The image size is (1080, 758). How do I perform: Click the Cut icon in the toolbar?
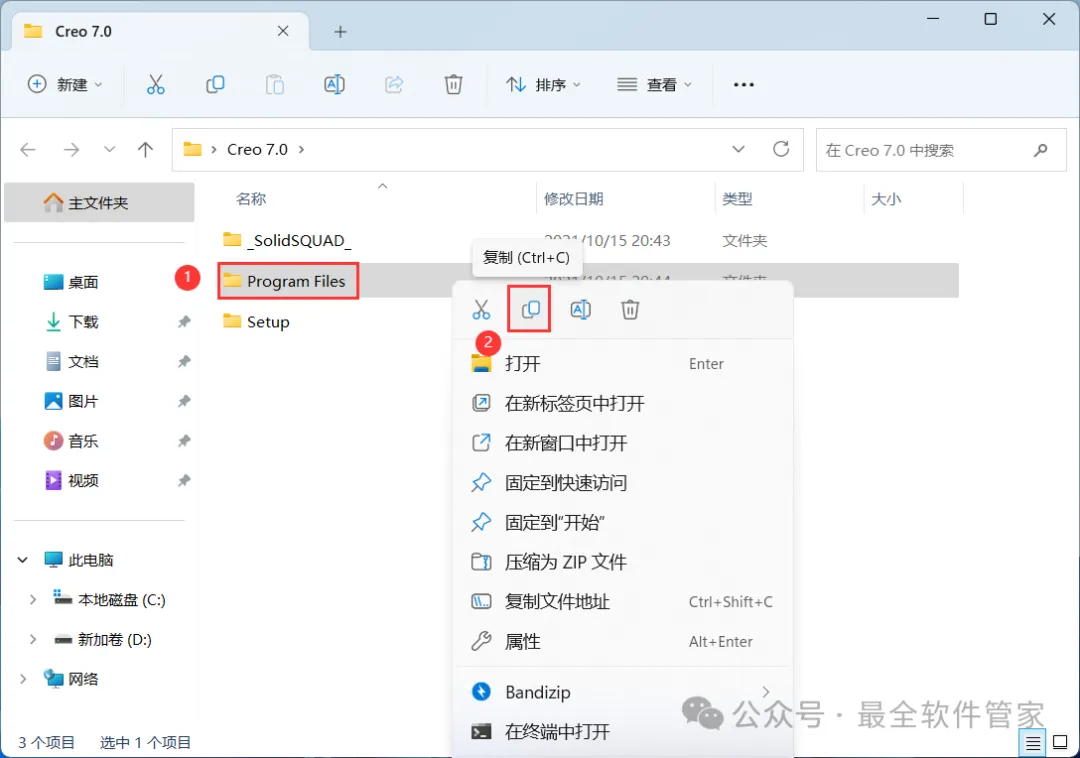156,85
